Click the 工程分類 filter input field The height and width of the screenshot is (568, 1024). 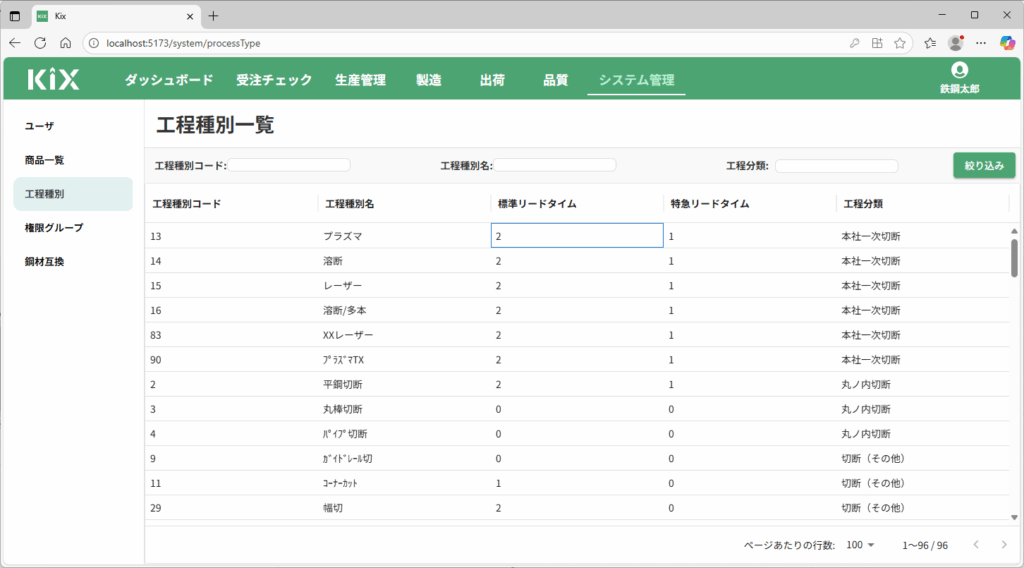coord(836,166)
